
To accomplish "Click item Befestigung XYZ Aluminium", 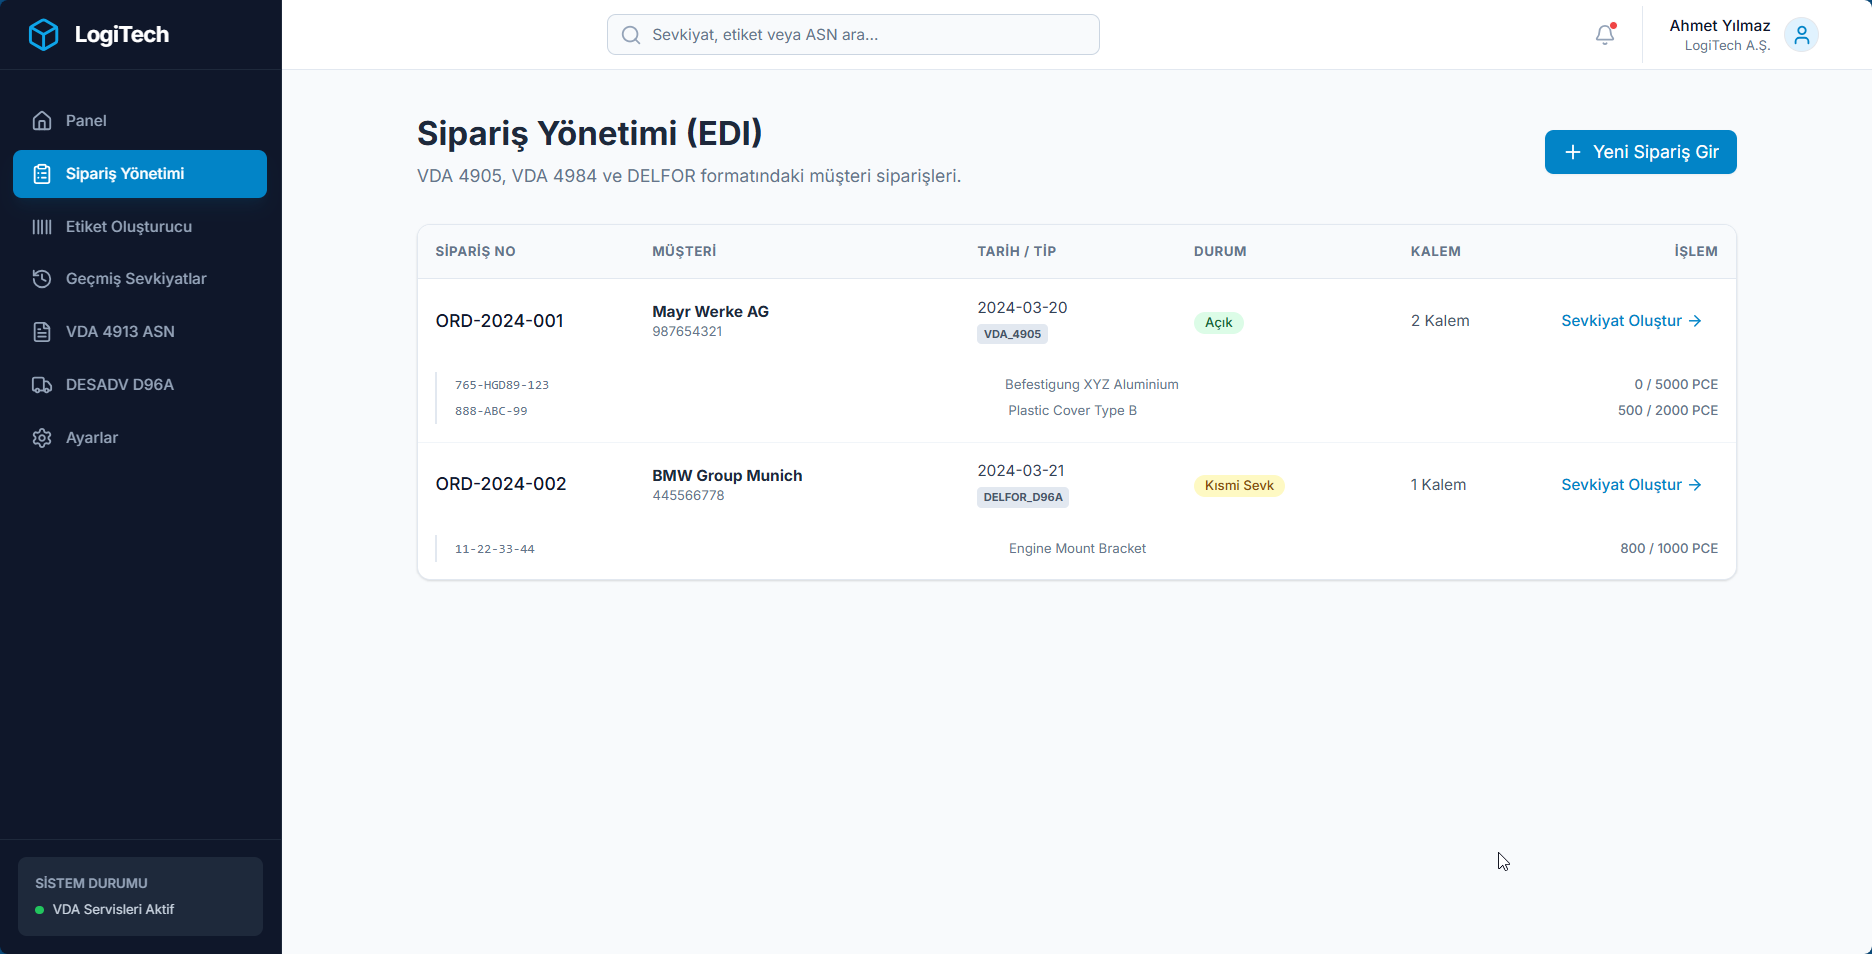I will [1092, 385].
